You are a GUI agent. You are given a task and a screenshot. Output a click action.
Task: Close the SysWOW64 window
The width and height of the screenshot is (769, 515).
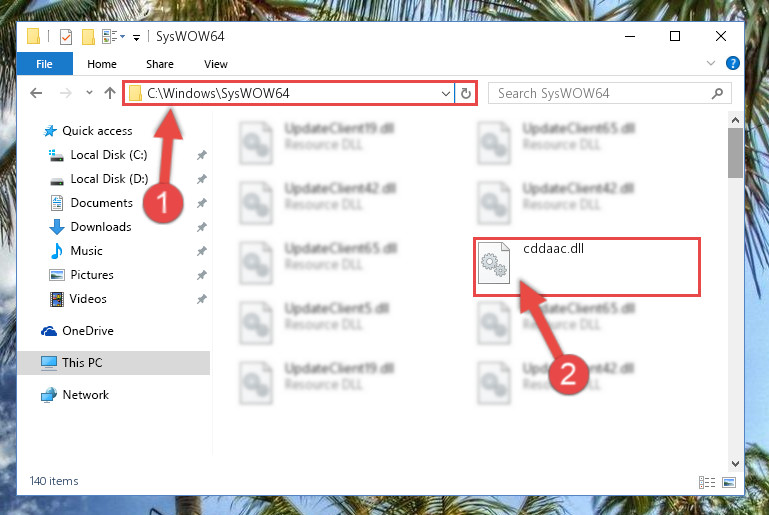point(720,36)
